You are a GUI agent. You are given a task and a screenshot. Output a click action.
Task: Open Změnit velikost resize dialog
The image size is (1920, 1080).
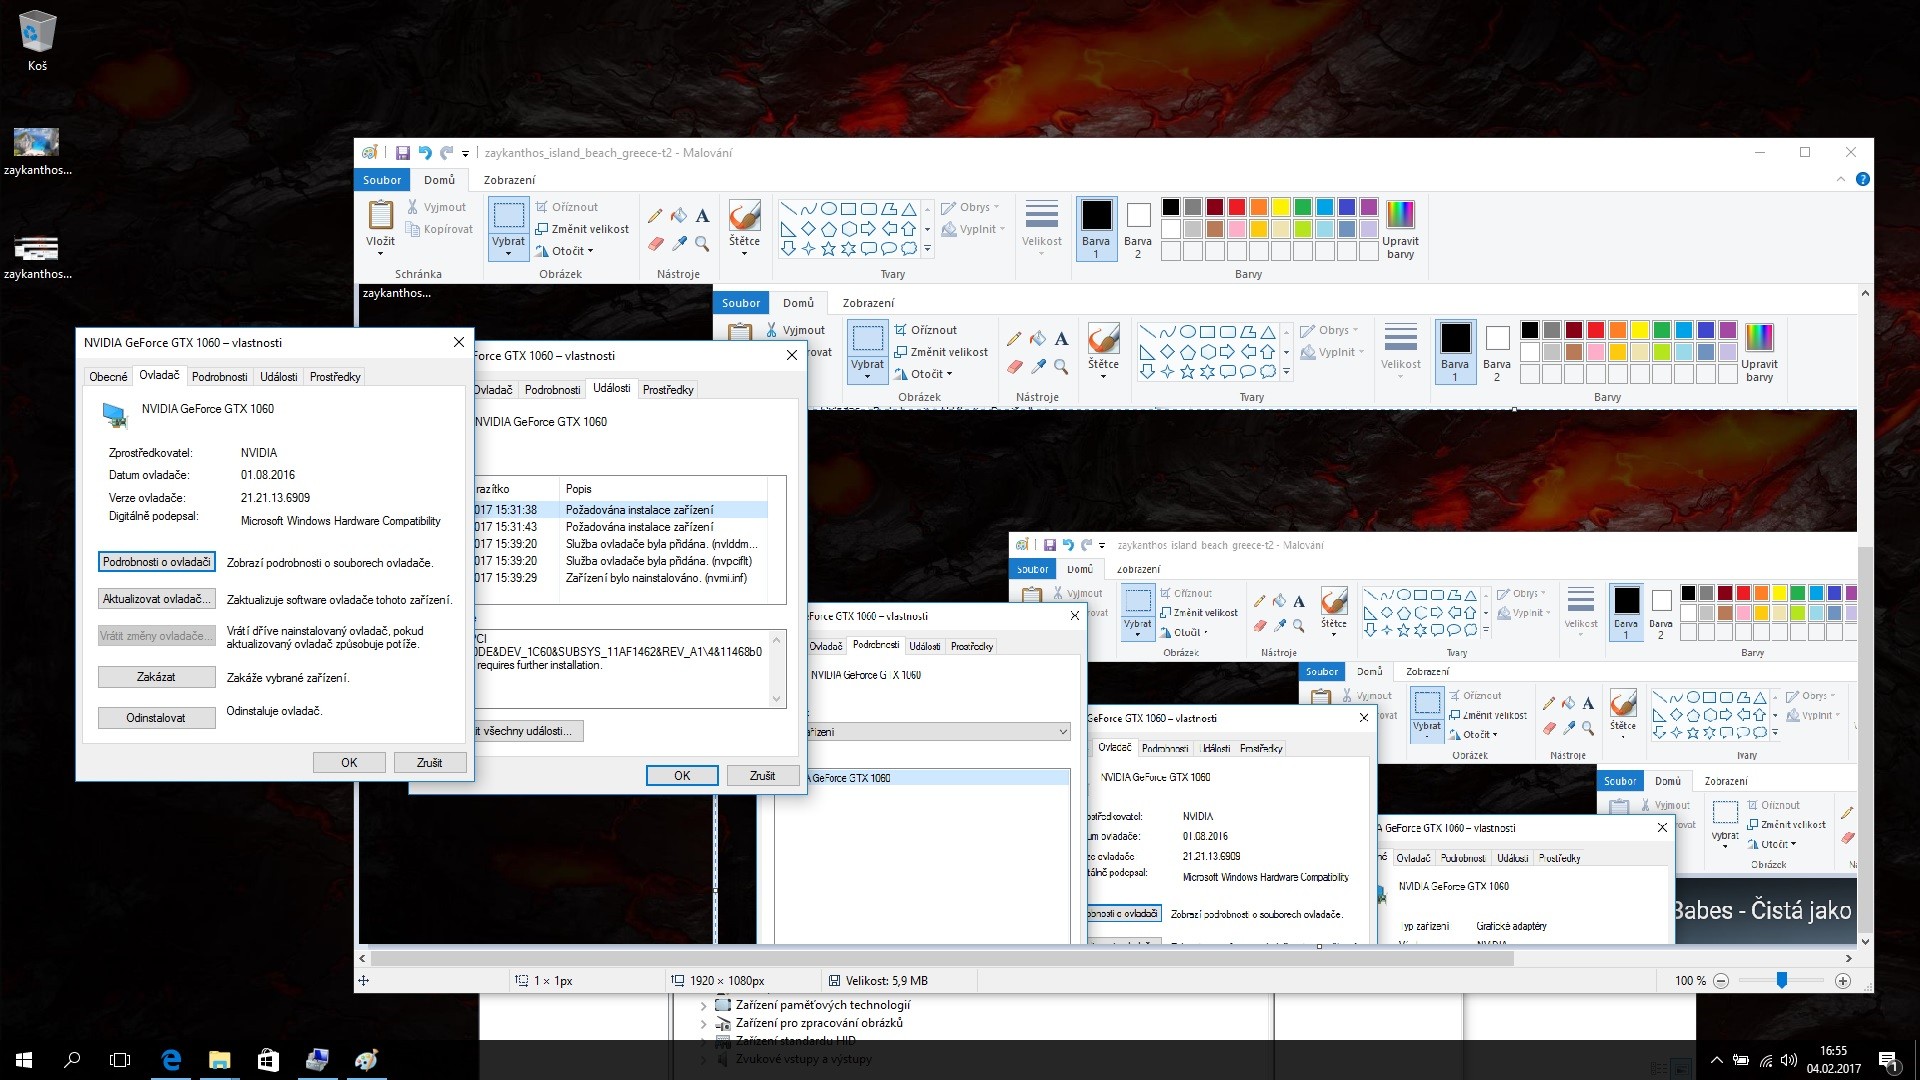[582, 229]
